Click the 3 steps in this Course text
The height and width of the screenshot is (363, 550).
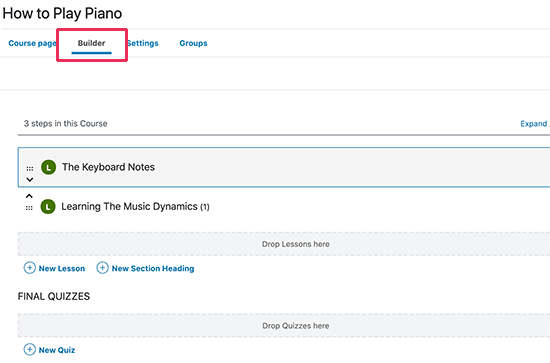(x=66, y=123)
